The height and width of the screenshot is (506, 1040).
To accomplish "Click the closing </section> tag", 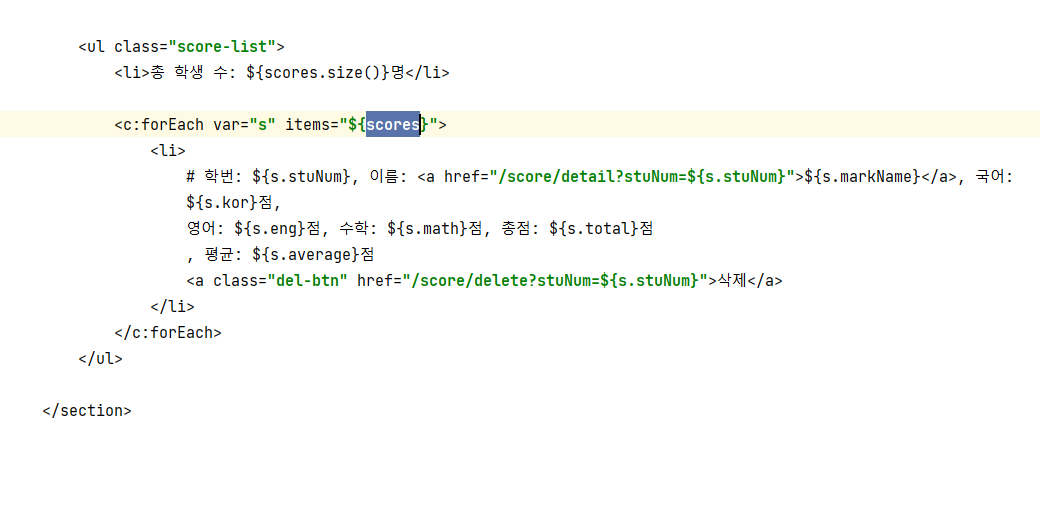I will (87, 411).
